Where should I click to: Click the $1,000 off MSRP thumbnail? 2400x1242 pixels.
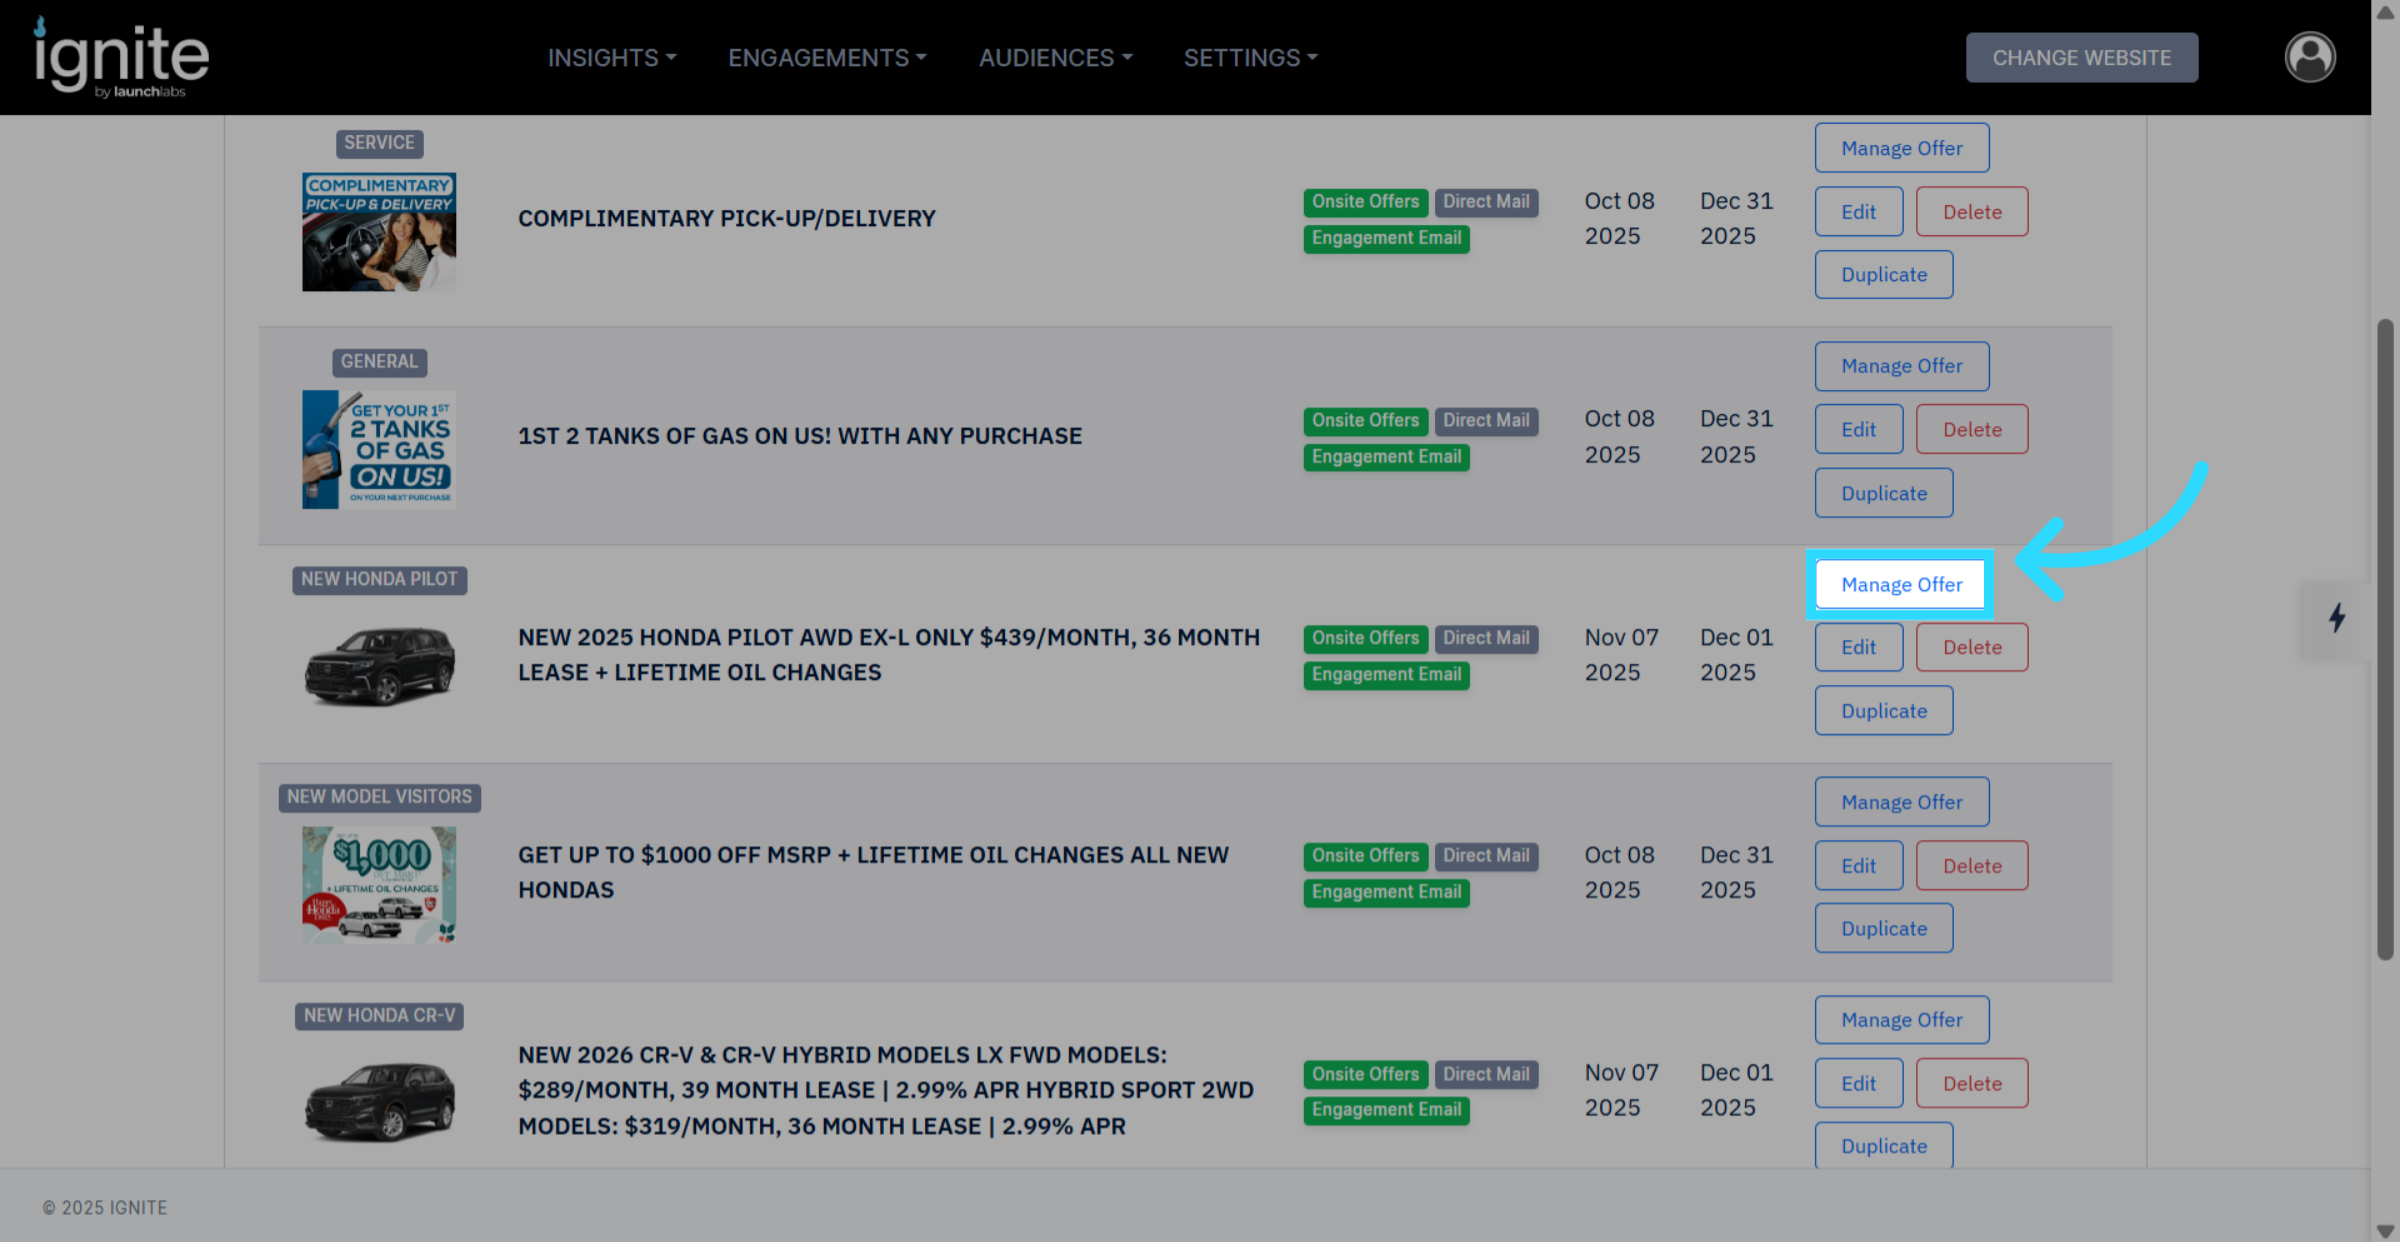(379, 884)
